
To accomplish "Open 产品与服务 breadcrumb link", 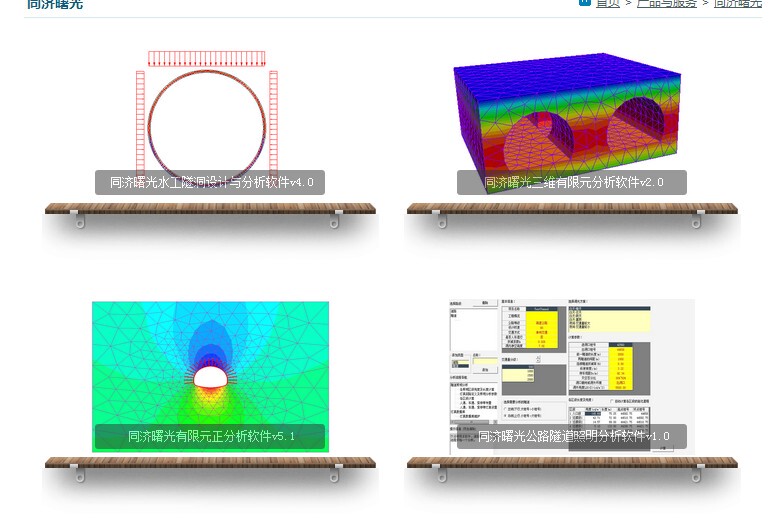I will coord(666,3).
